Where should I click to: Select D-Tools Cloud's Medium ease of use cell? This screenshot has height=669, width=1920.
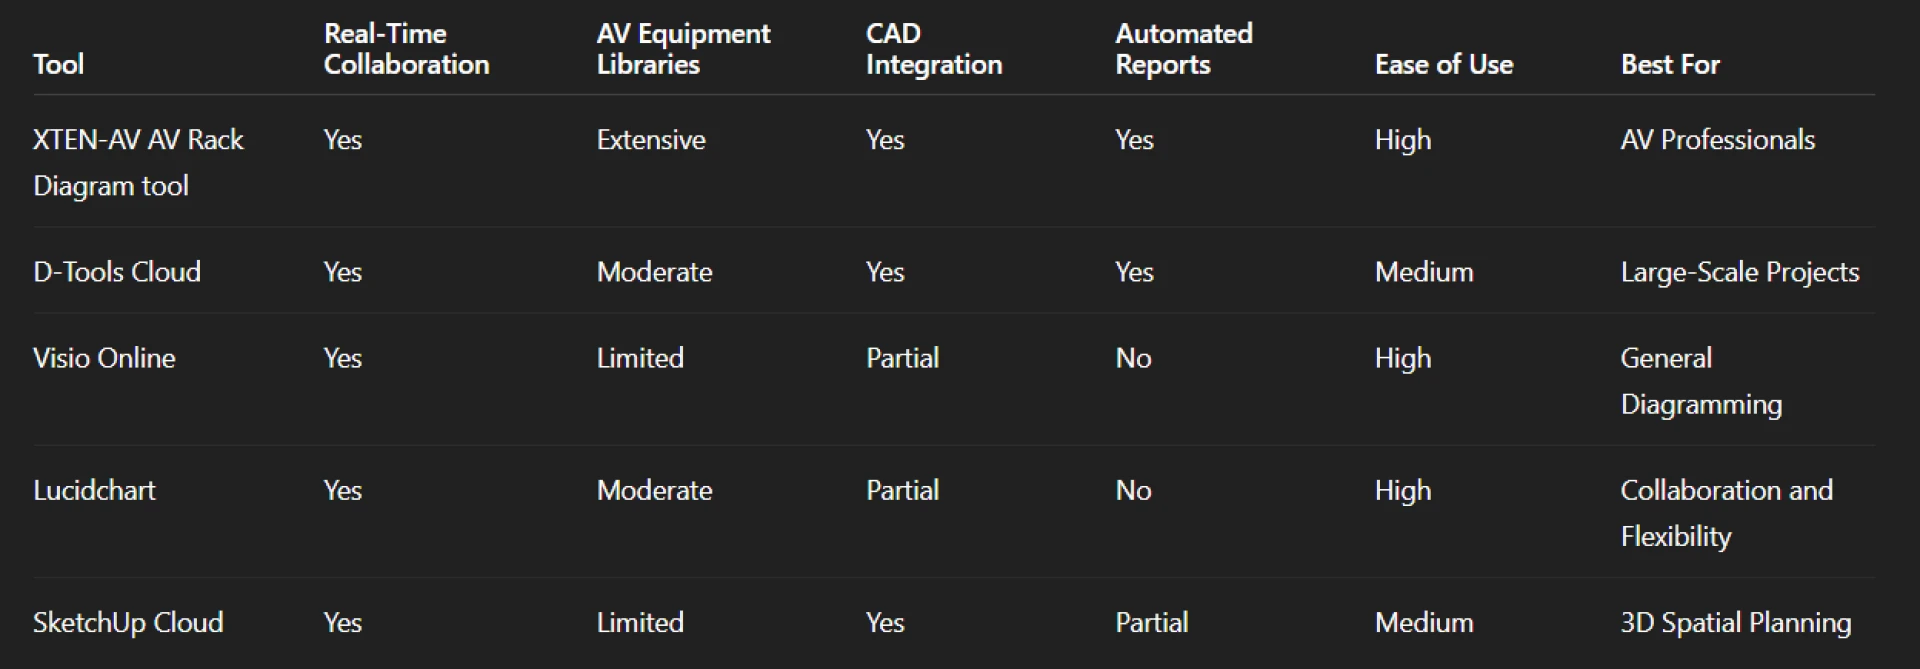pos(1423,272)
